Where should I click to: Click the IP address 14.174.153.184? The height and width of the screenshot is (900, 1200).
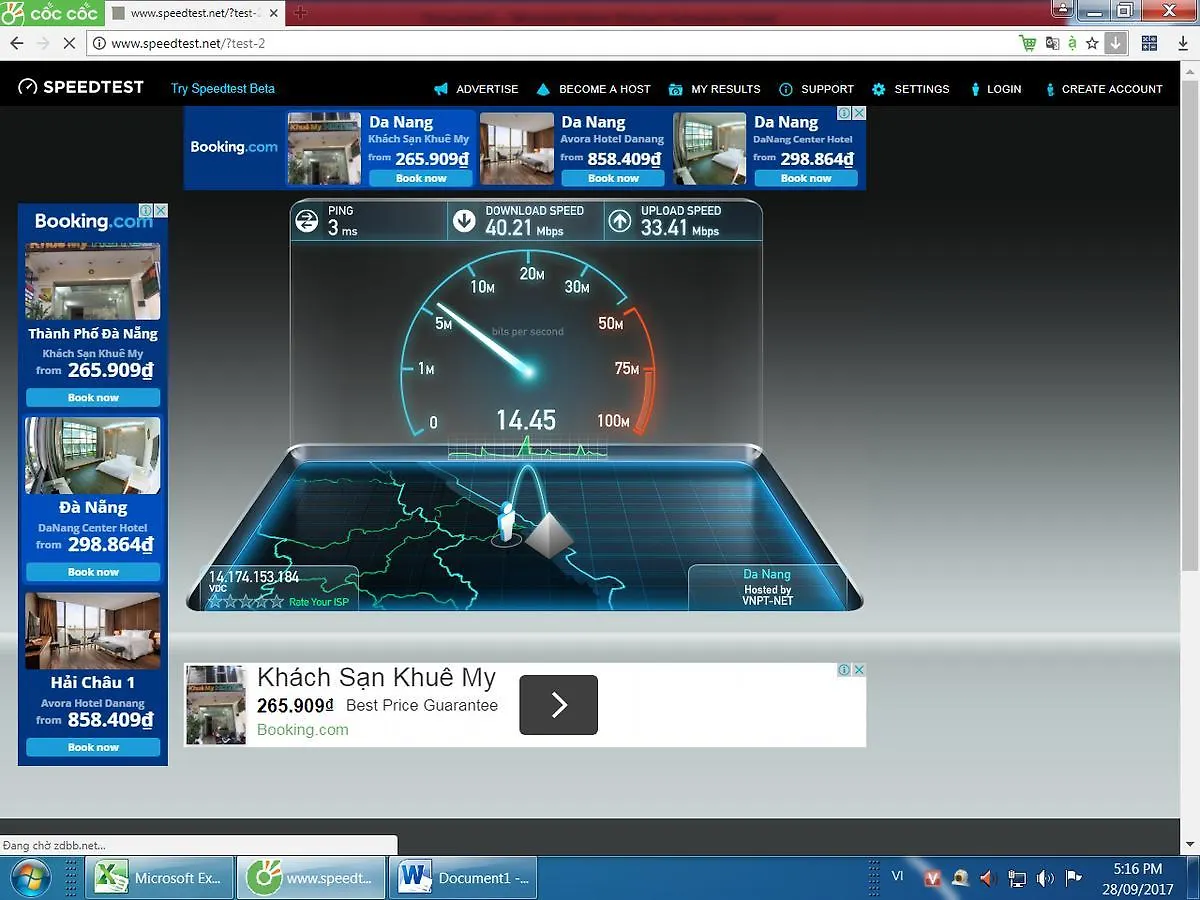click(254, 577)
